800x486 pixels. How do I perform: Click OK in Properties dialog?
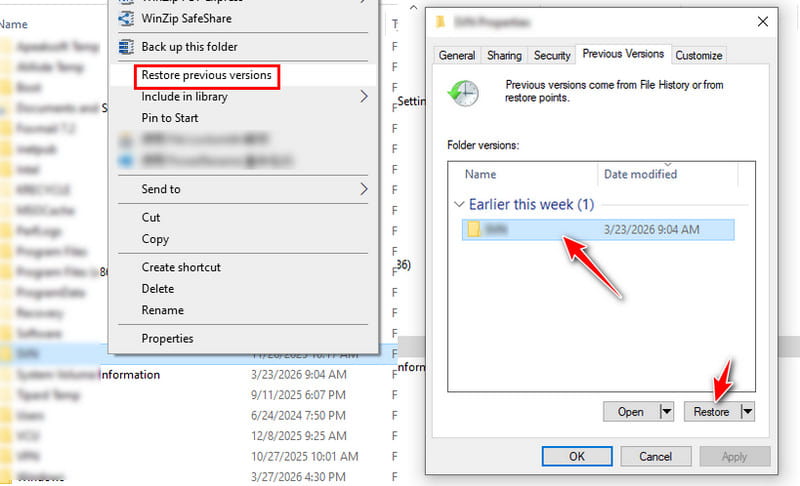pyautogui.click(x=577, y=456)
